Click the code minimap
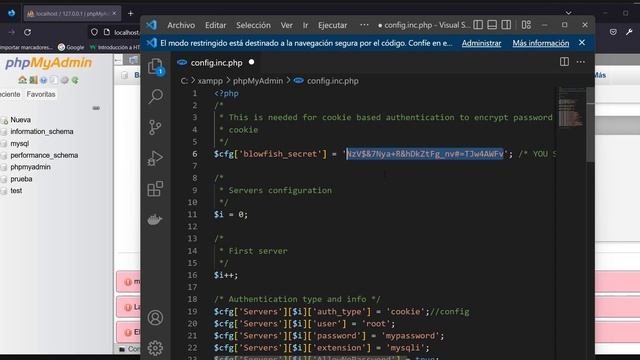 [571, 107]
